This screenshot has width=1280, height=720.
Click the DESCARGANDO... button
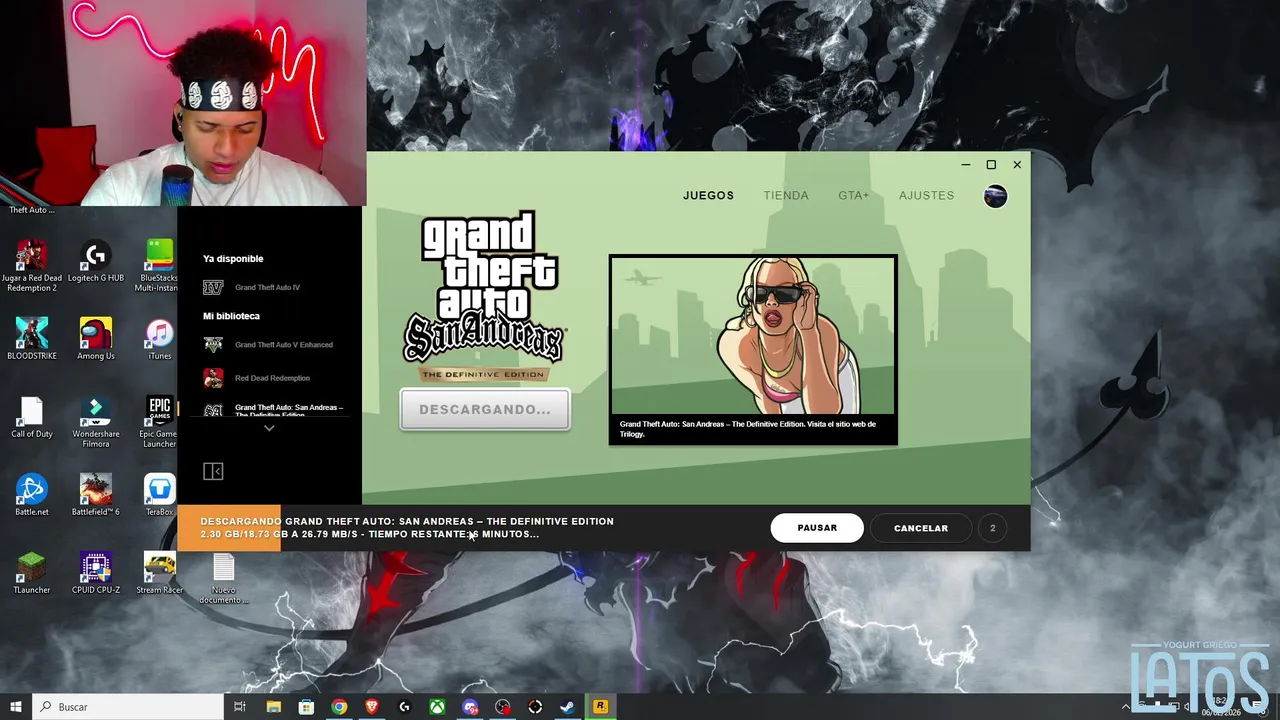(485, 409)
